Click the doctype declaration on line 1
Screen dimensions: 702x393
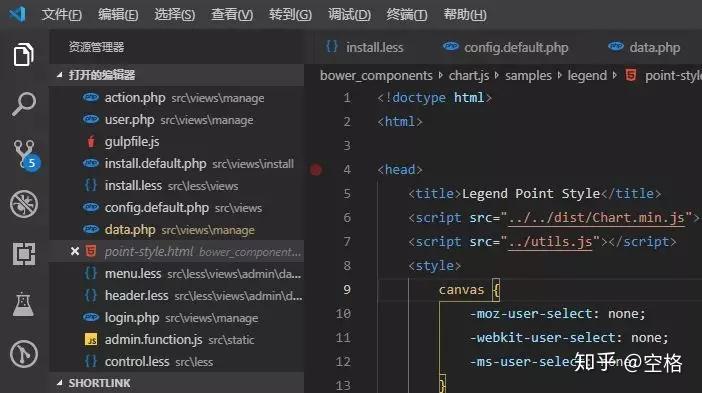tap(434, 98)
